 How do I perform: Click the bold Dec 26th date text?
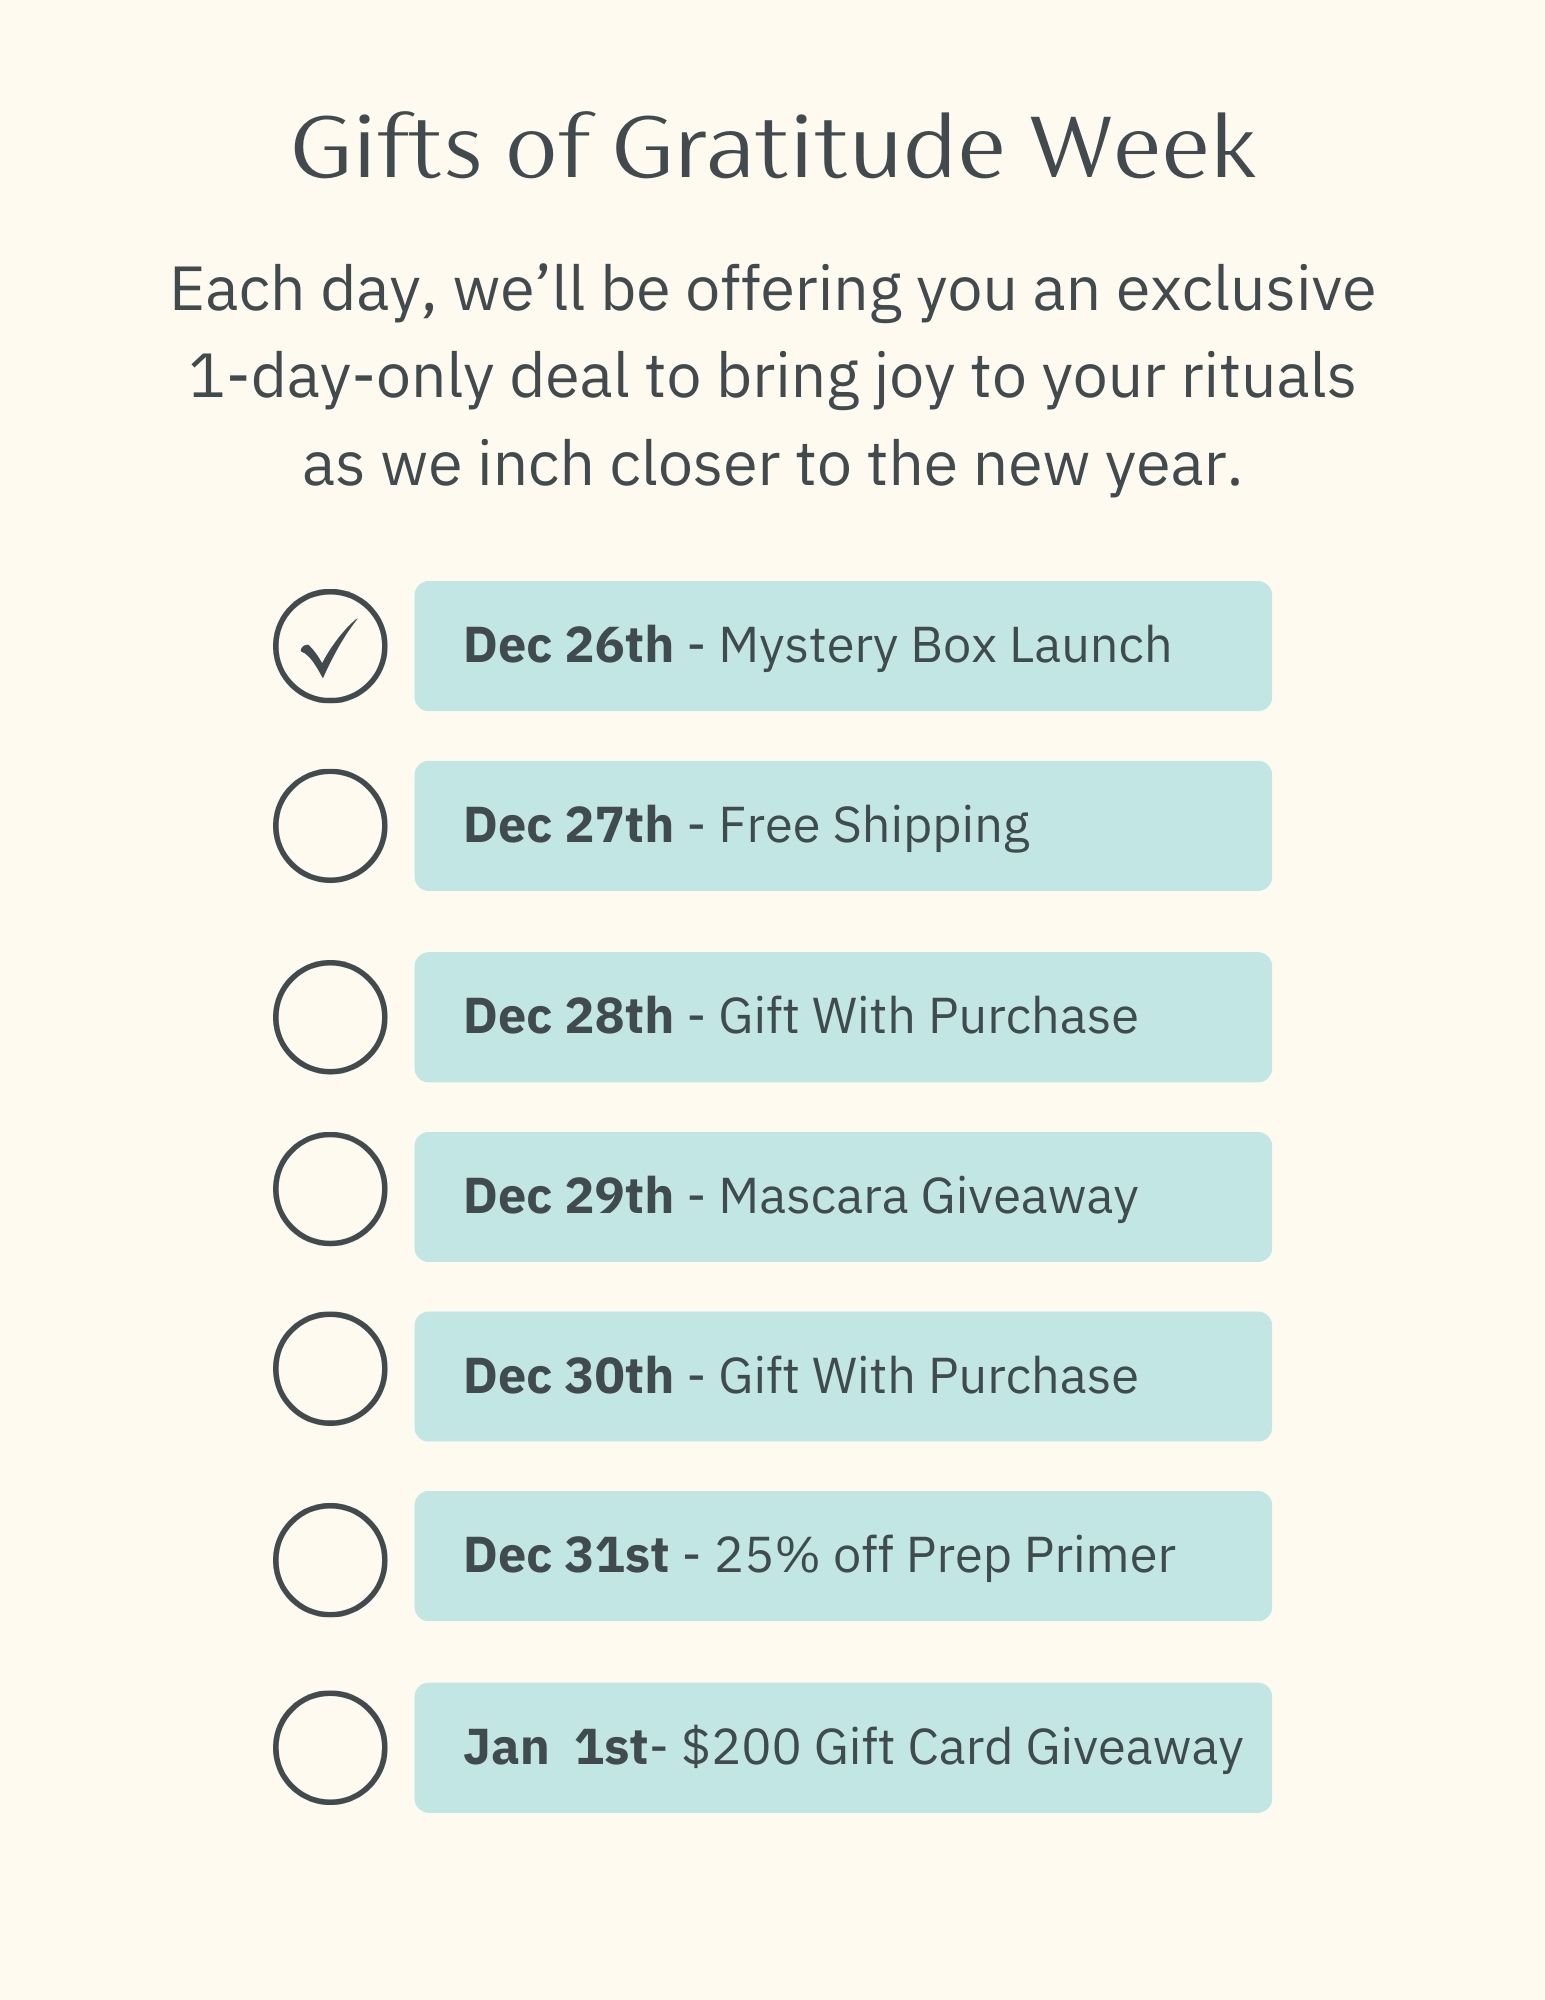pyautogui.click(x=568, y=645)
